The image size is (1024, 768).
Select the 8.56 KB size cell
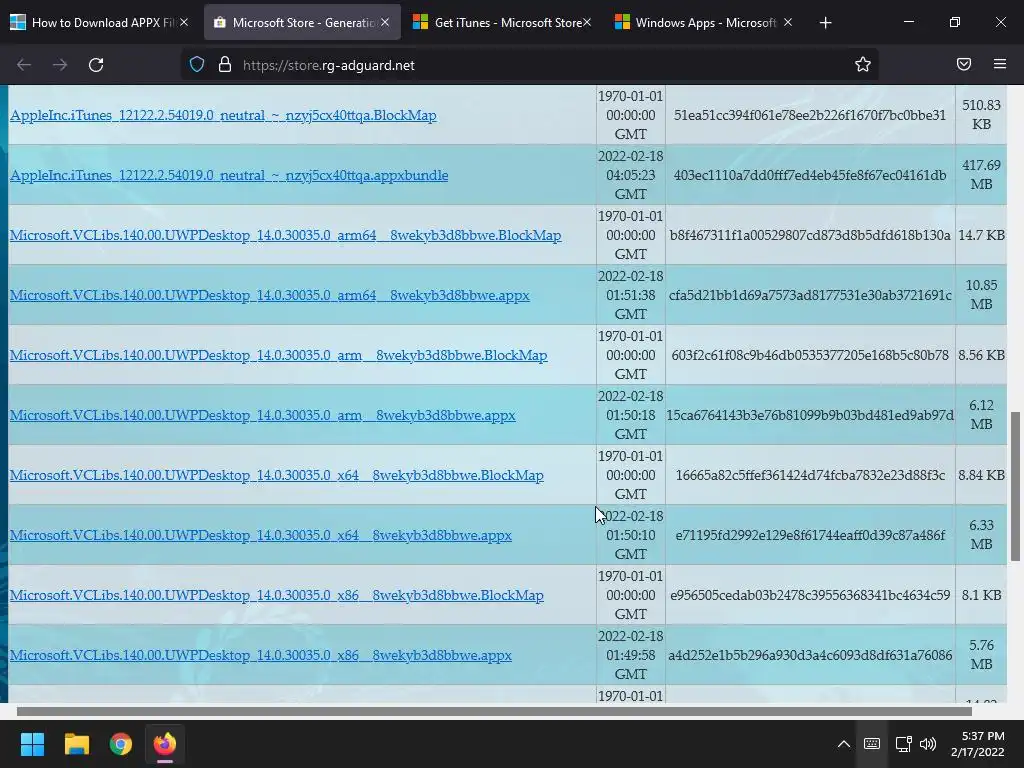[981, 355]
